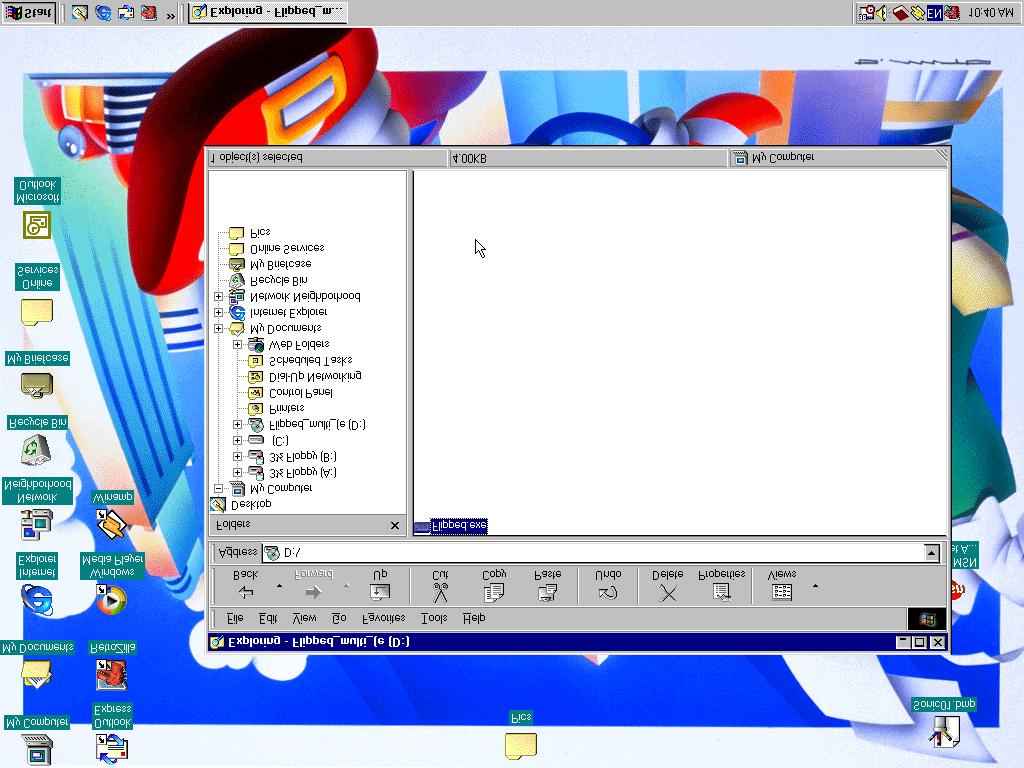Select the Sonic01.bmp desktop file icon

pos(943,730)
